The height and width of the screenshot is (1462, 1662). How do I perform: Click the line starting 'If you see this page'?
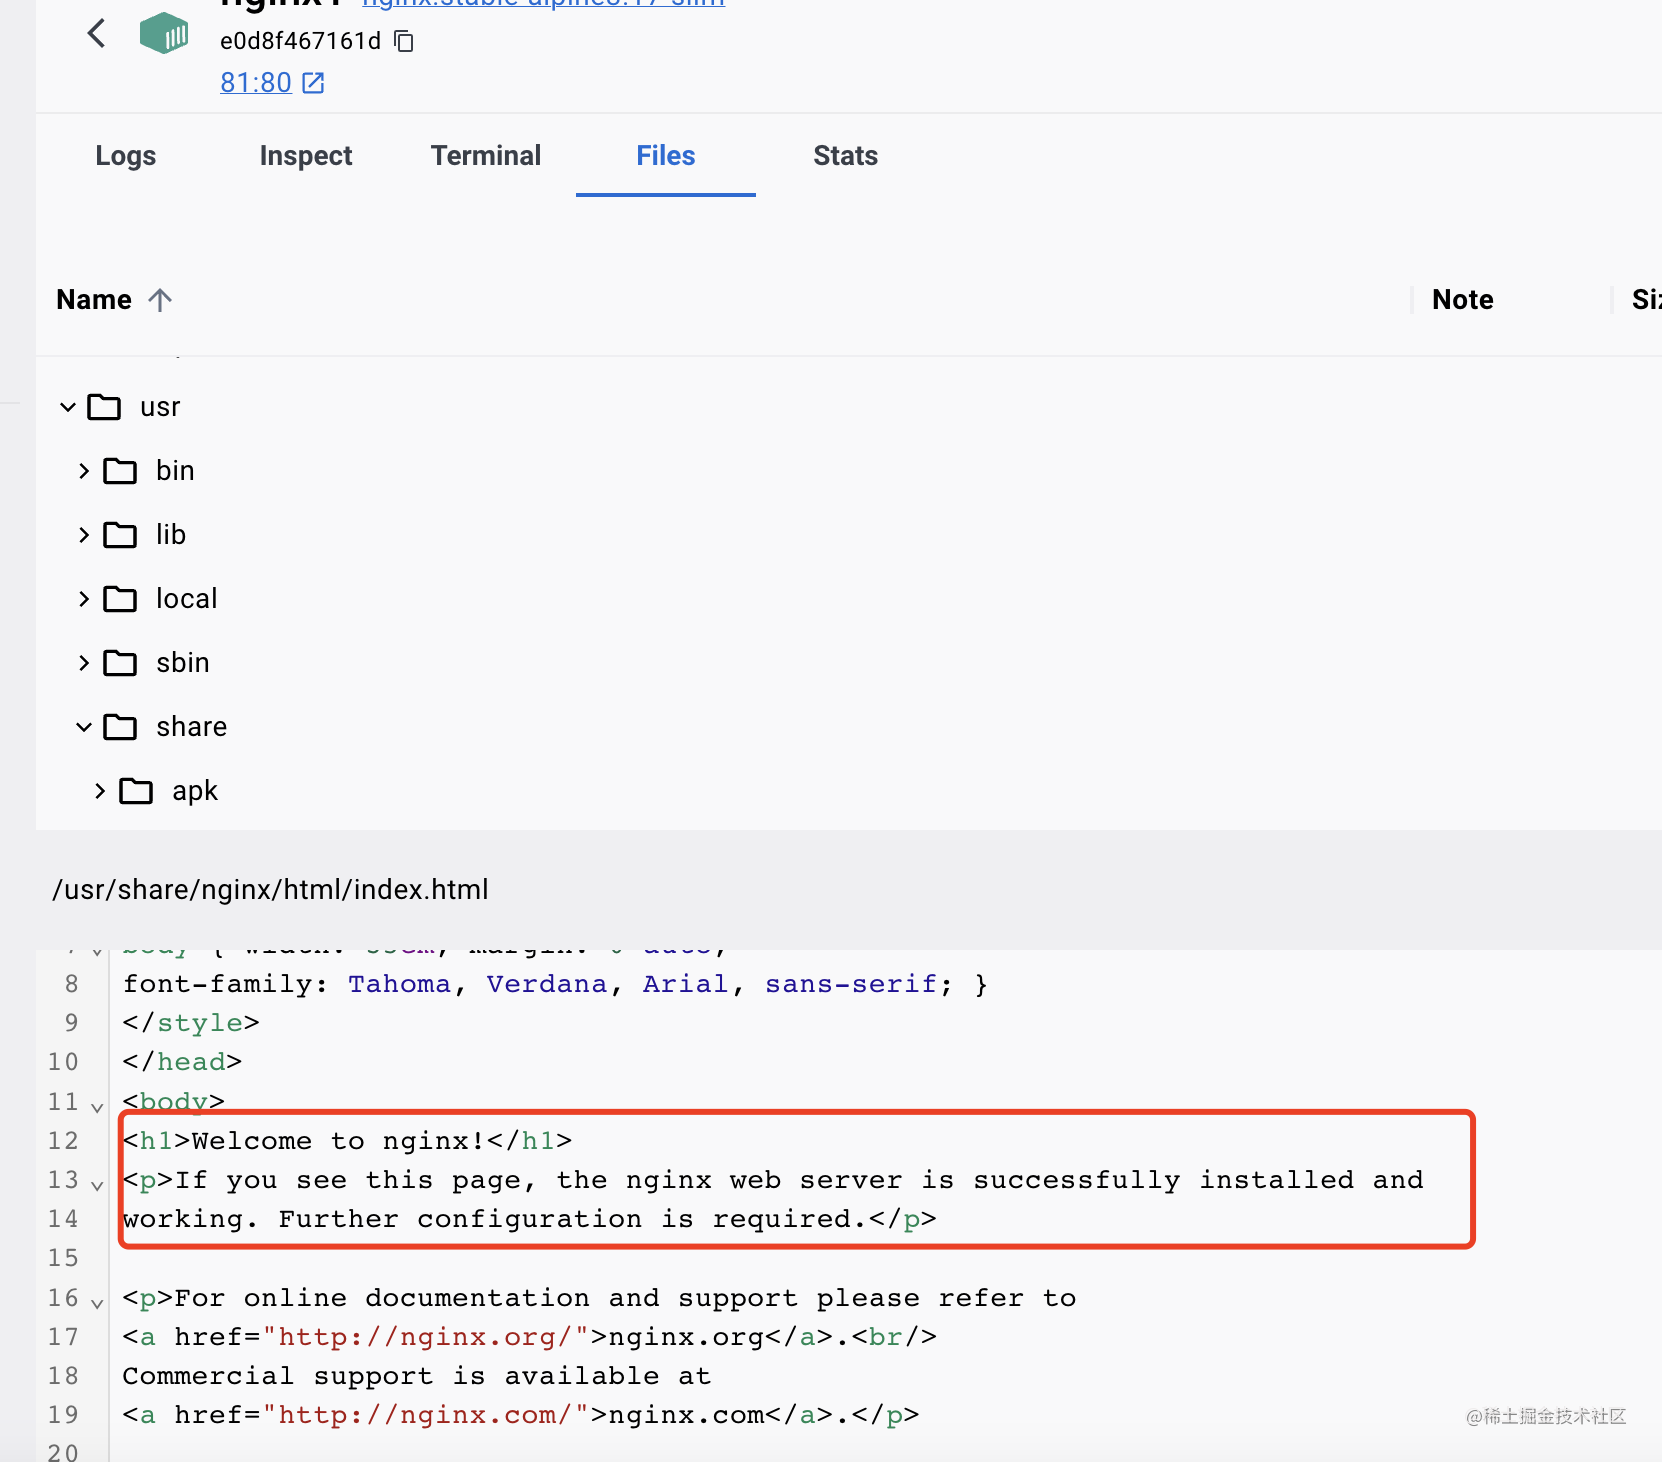click(773, 1180)
